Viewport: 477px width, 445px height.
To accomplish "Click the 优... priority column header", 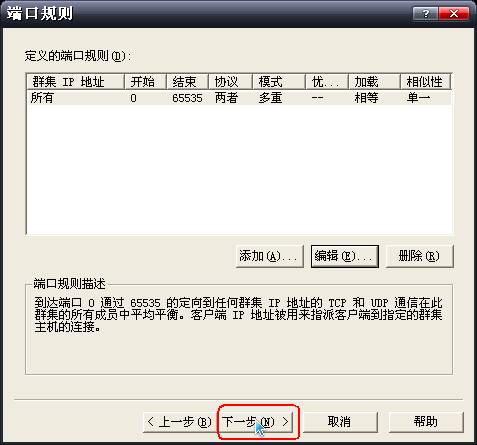I will point(327,82).
